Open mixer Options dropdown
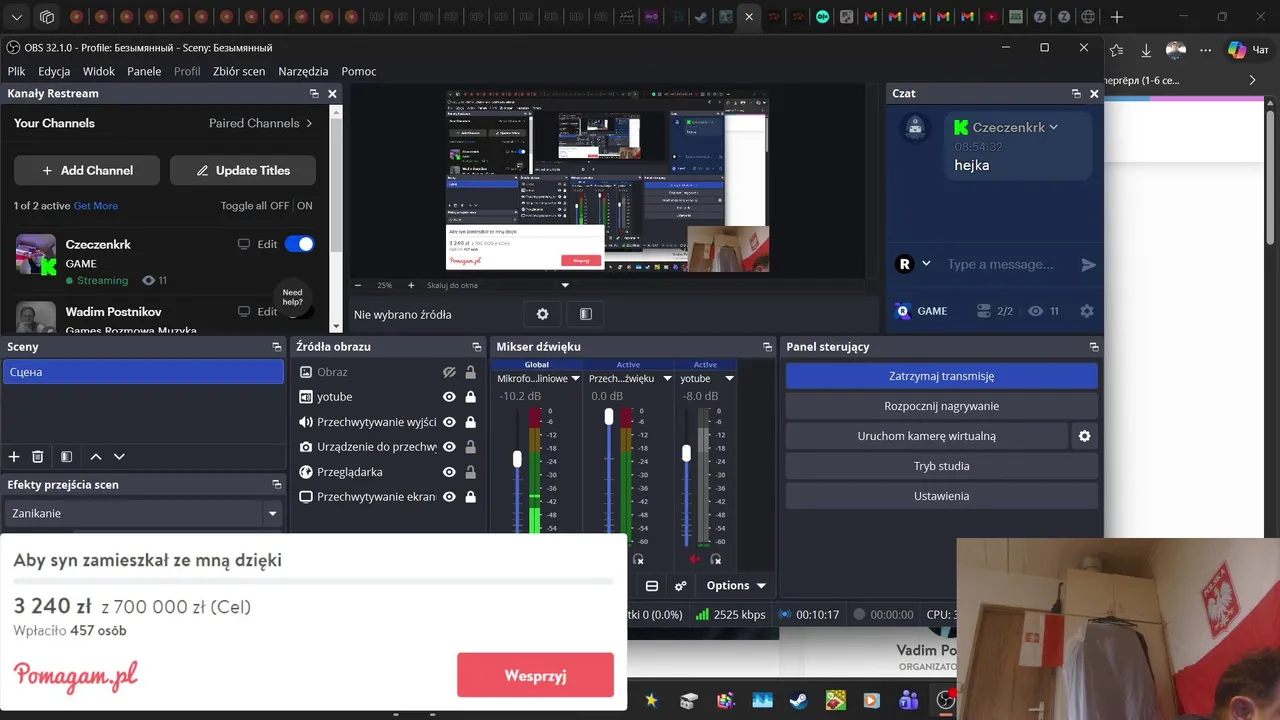1280x720 pixels. coord(736,586)
